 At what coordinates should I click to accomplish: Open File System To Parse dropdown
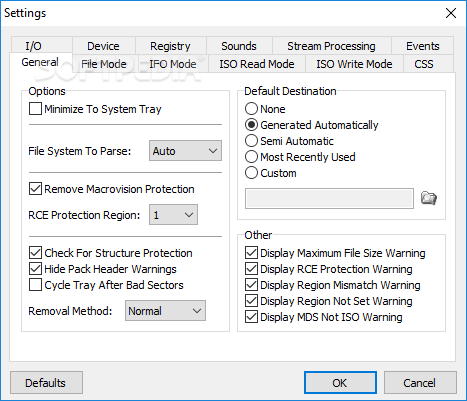185,151
